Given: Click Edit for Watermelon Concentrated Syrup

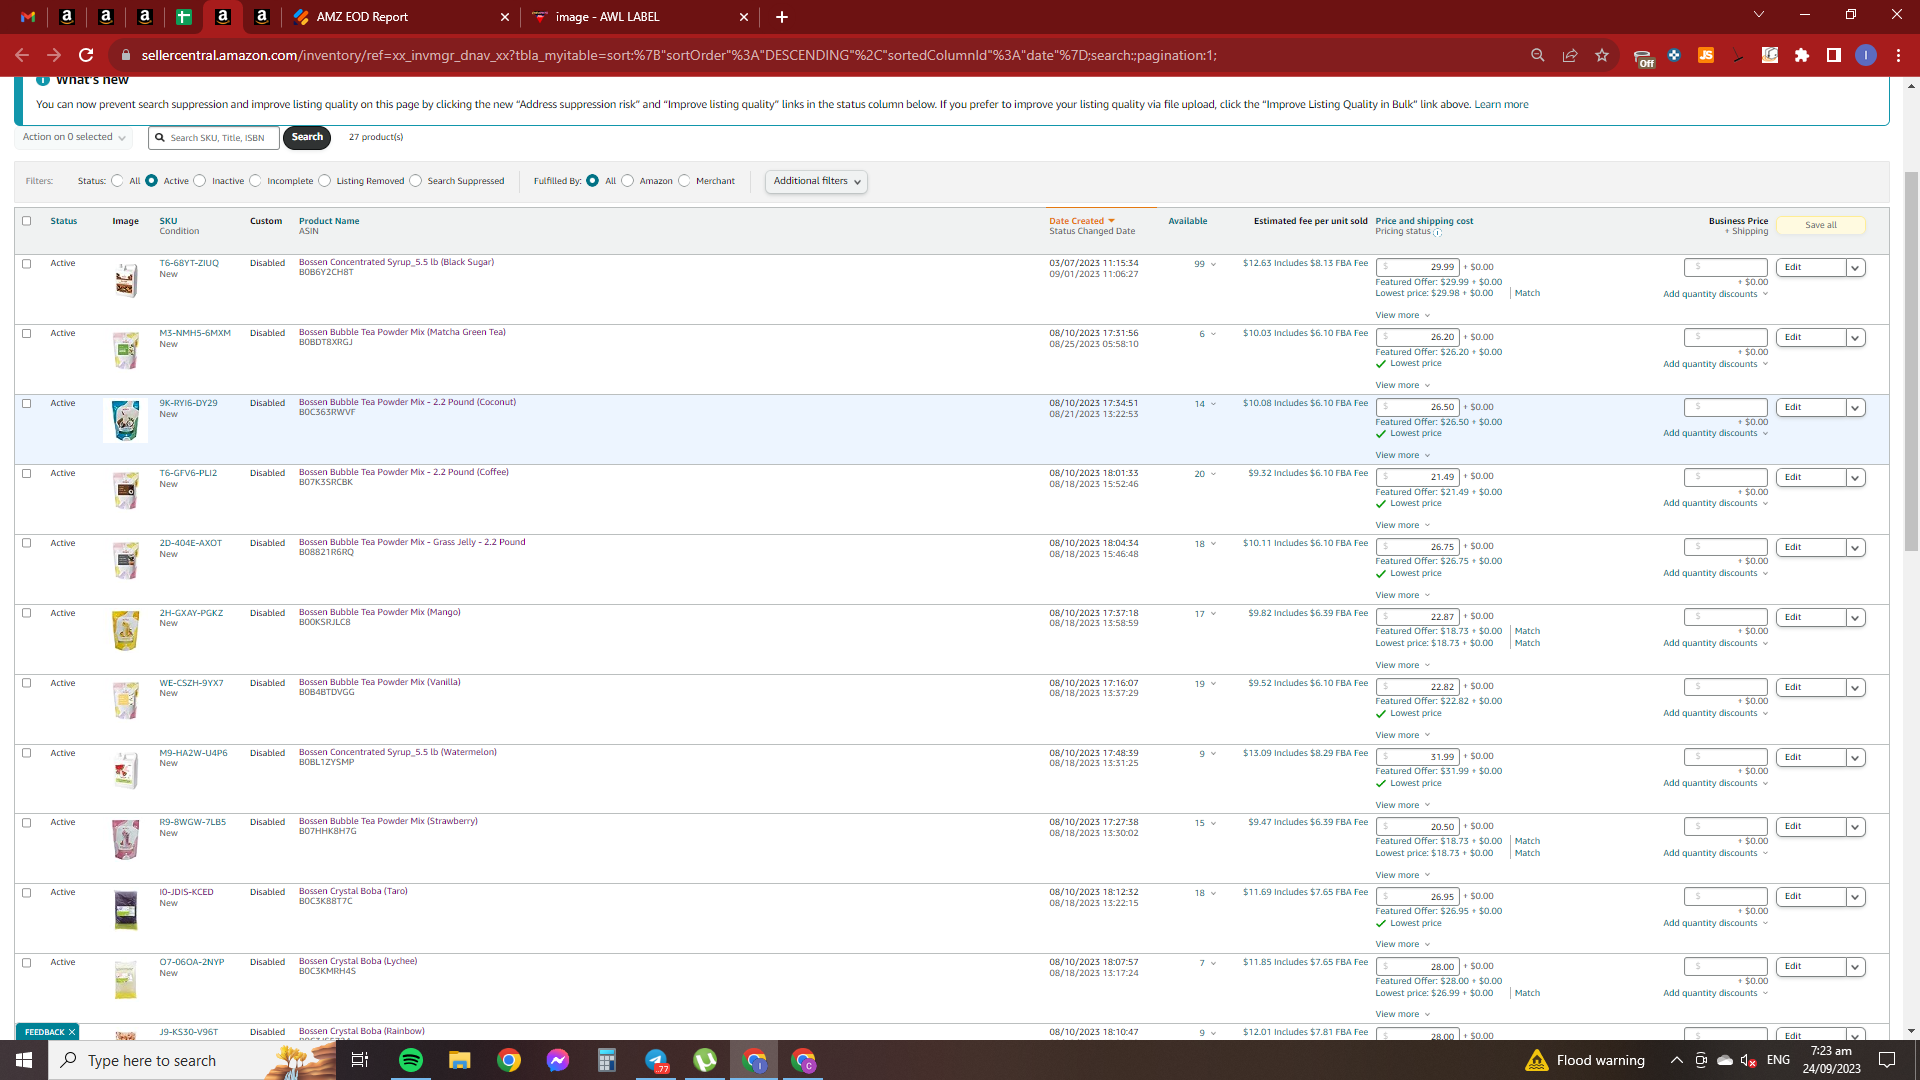Looking at the screenshot, I should (1810, 757).
